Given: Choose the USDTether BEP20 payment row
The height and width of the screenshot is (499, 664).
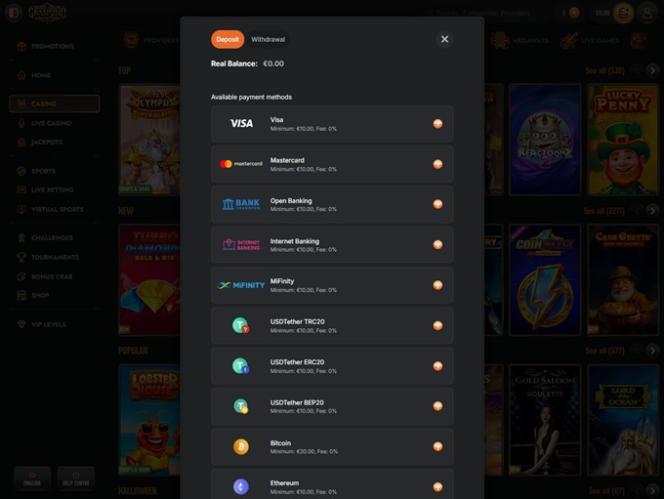Looking at the screenshot, I should click(332, 406).
